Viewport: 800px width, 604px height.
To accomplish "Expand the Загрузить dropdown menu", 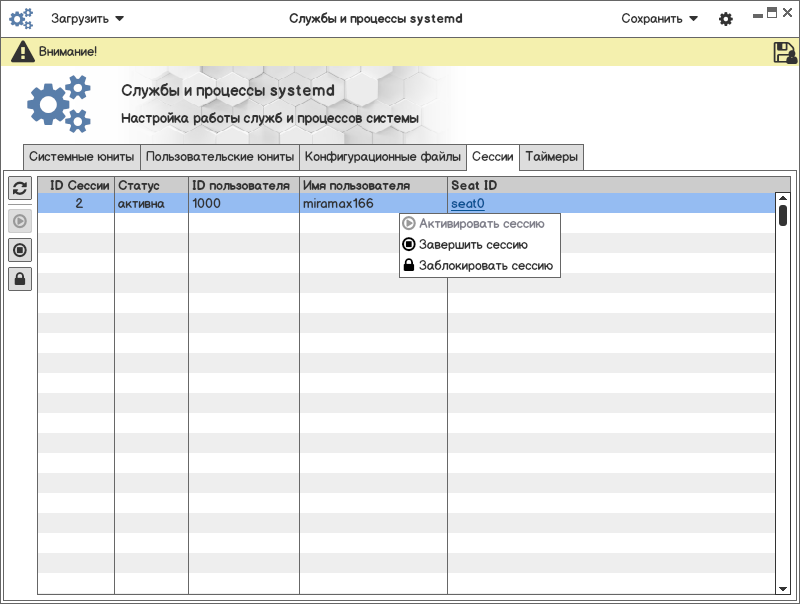I will tap(88, 19).
